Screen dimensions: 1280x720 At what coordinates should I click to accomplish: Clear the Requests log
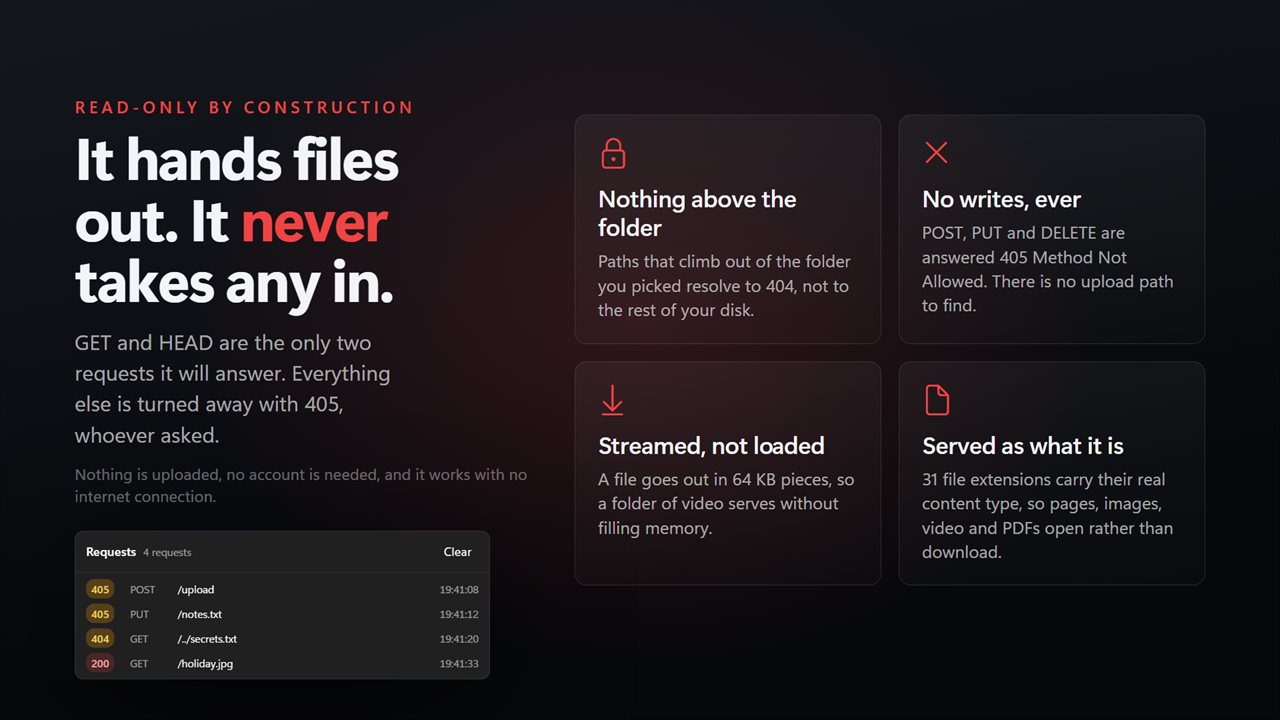tap(457, 552)
